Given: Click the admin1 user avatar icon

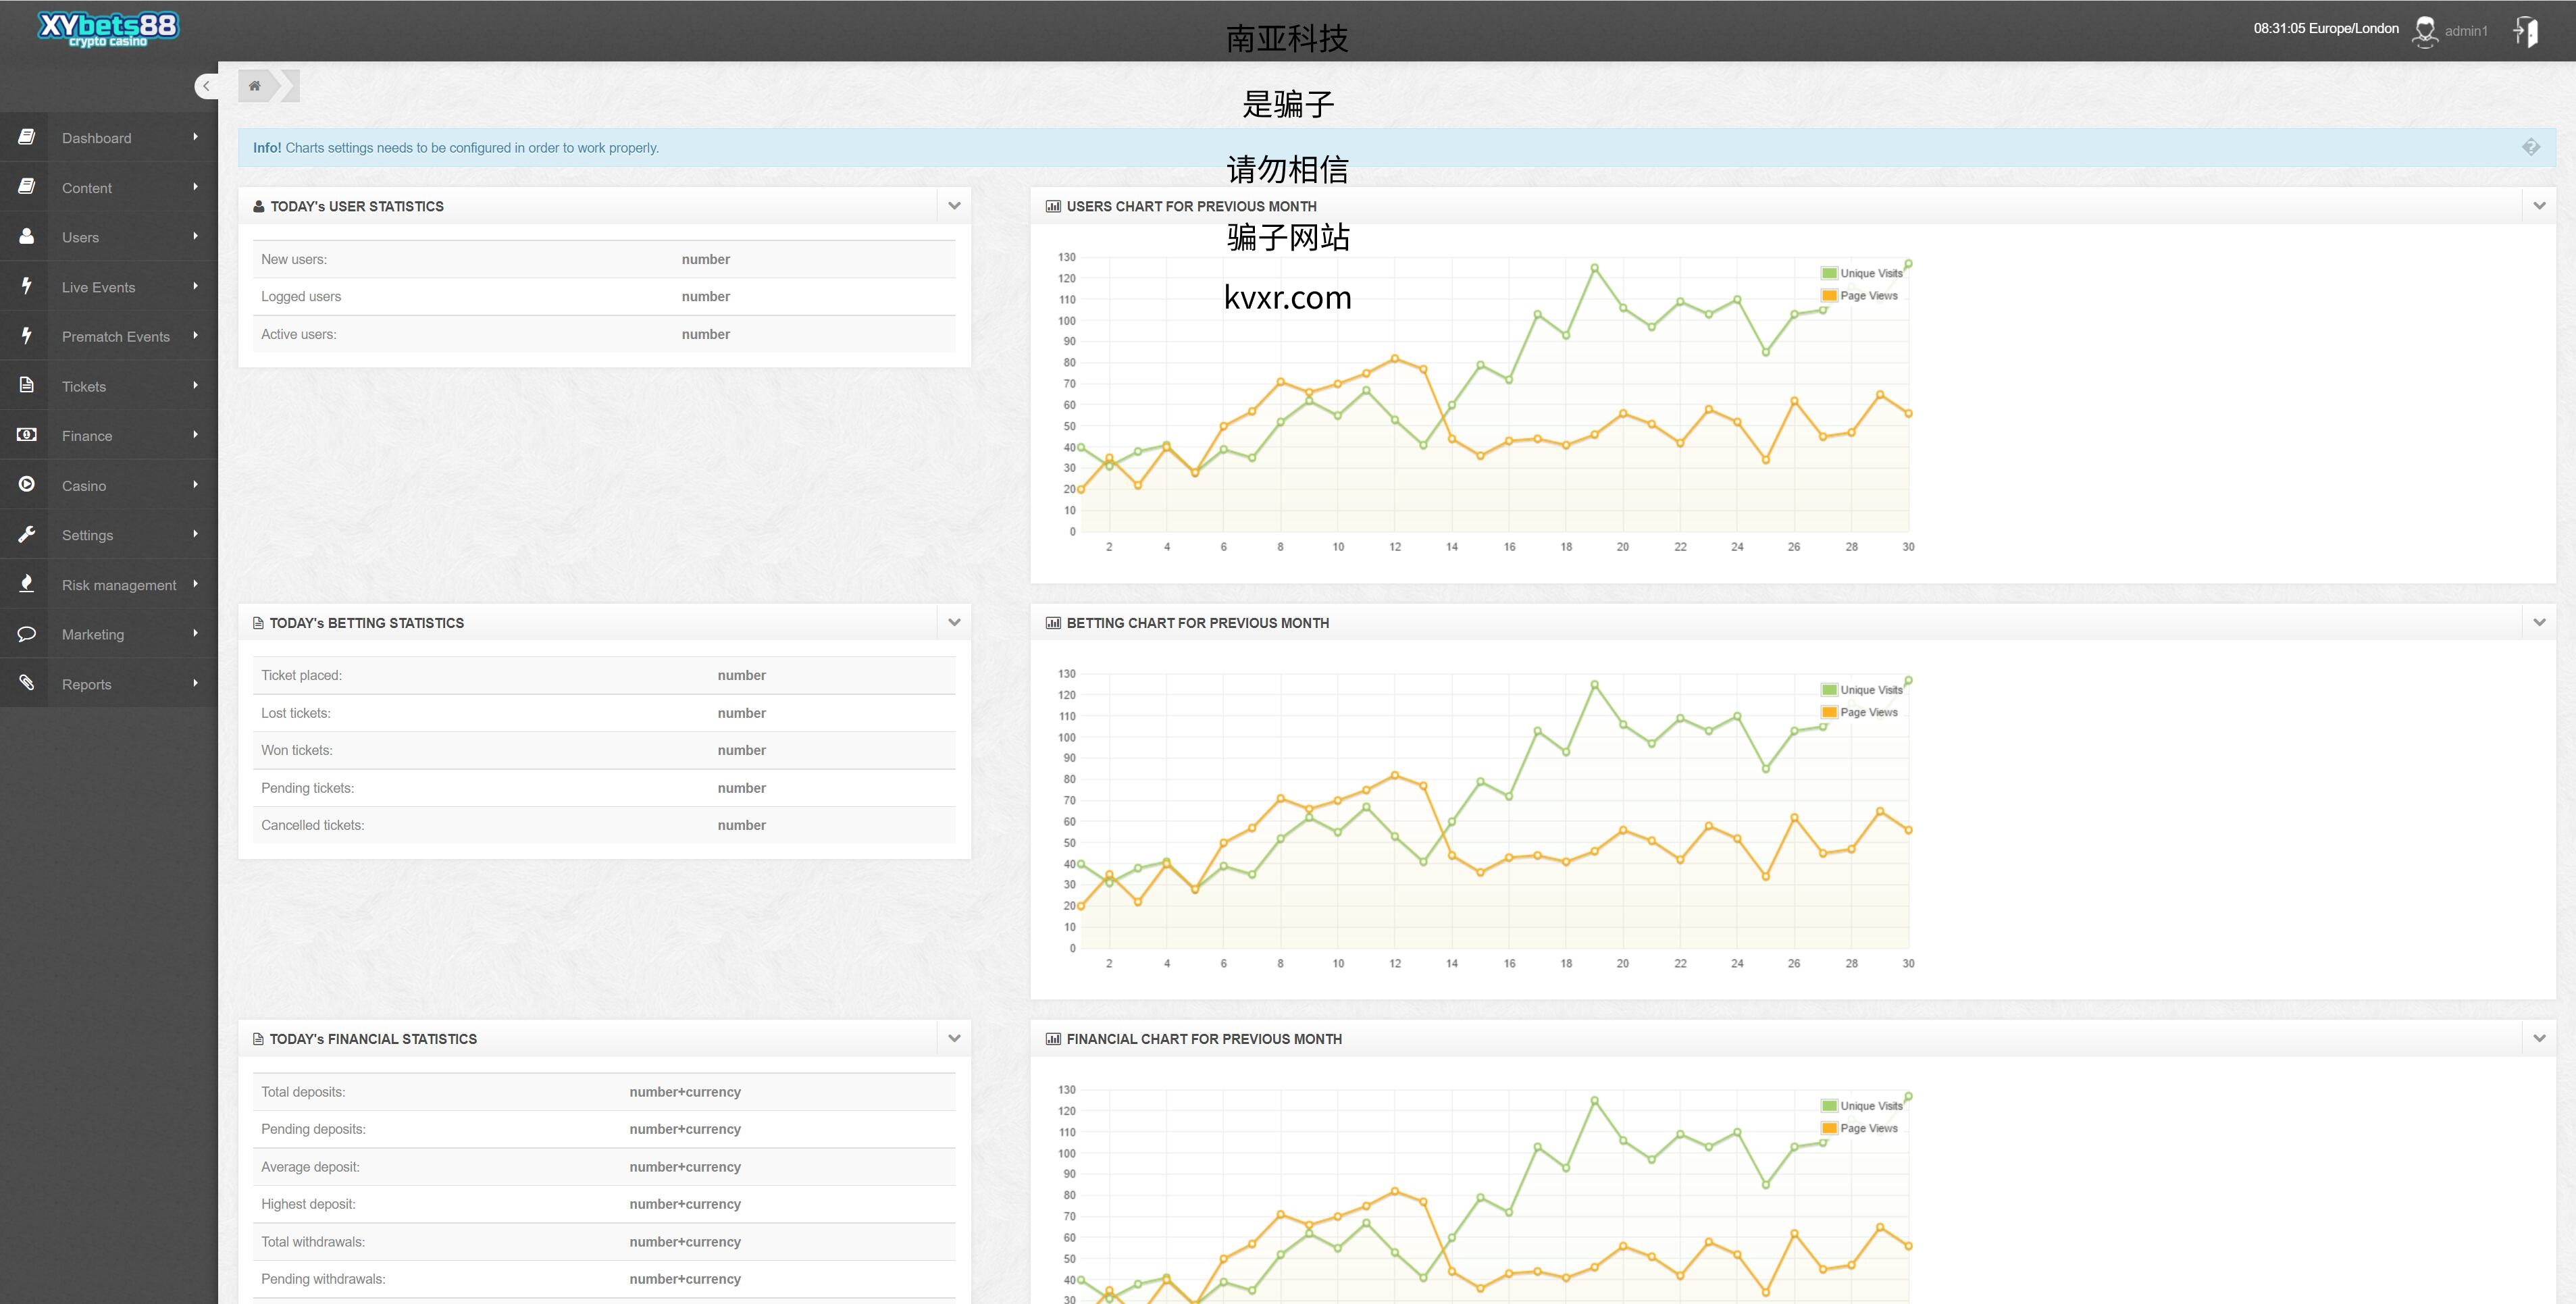Looking at the screenshot, I should point(2425,31).
